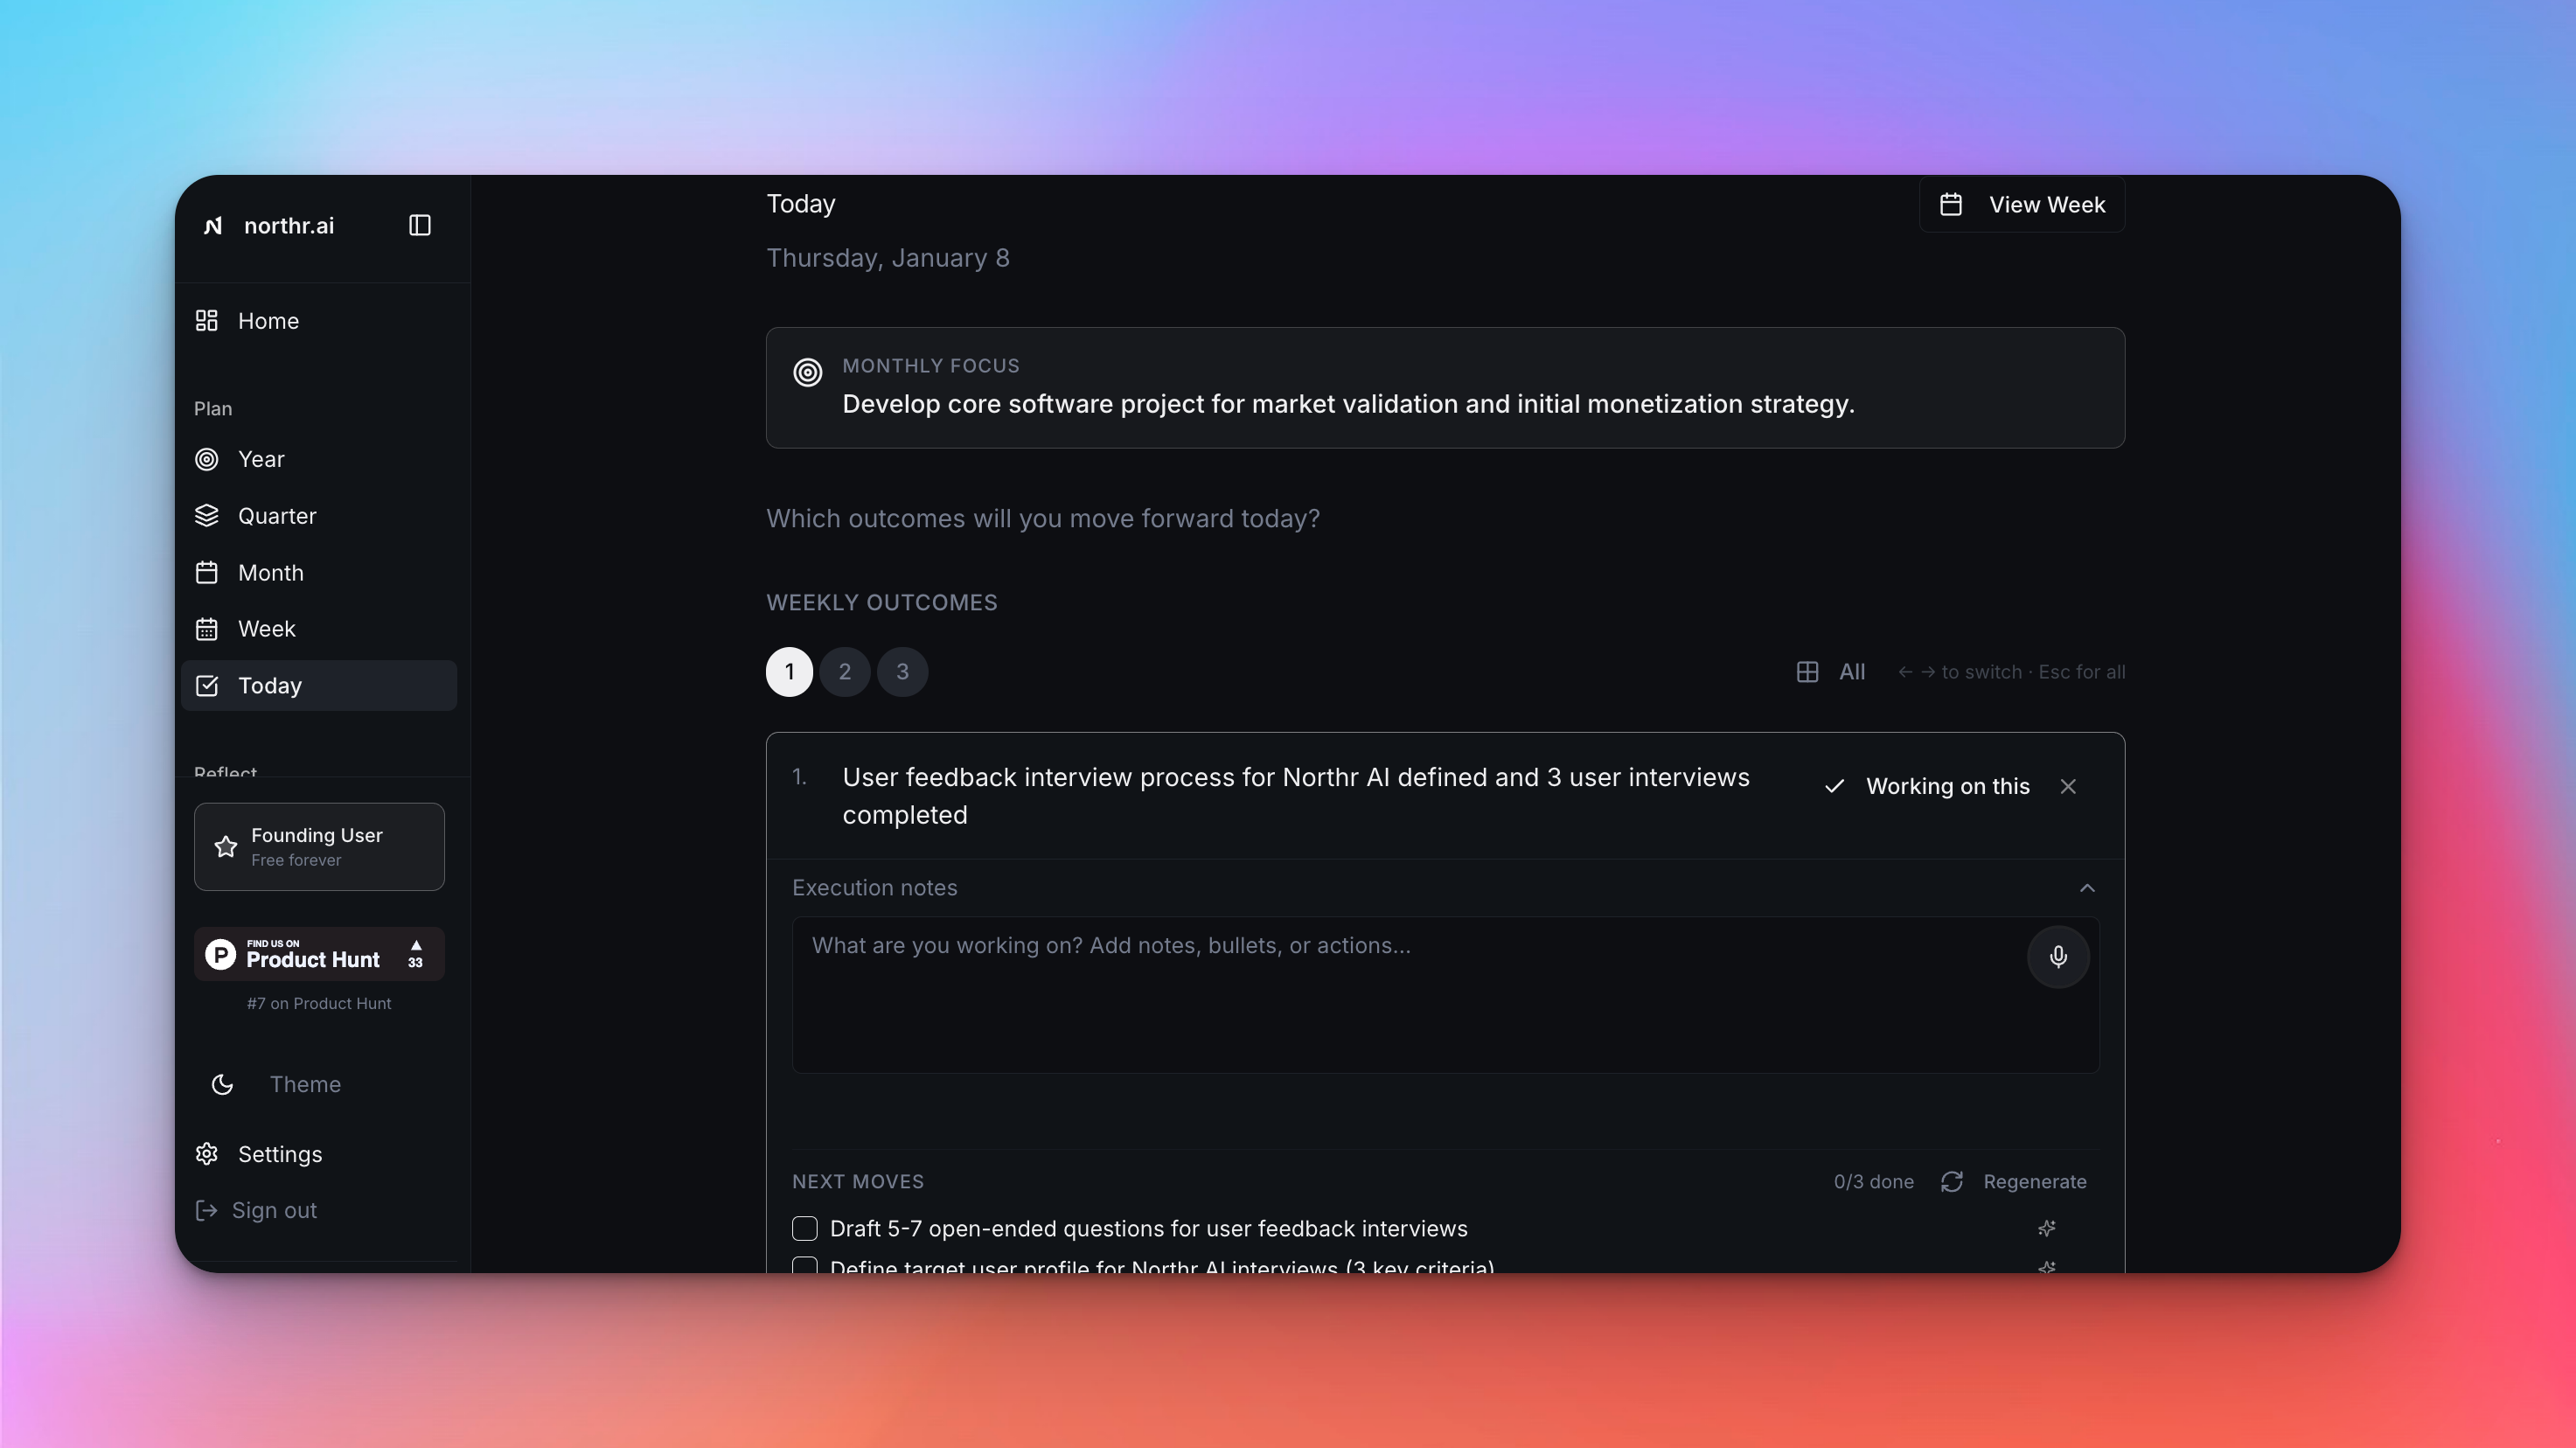The width and height of the screenshot is (2576, 1448).
Task: Open the View Week button
Action: 2022,204
